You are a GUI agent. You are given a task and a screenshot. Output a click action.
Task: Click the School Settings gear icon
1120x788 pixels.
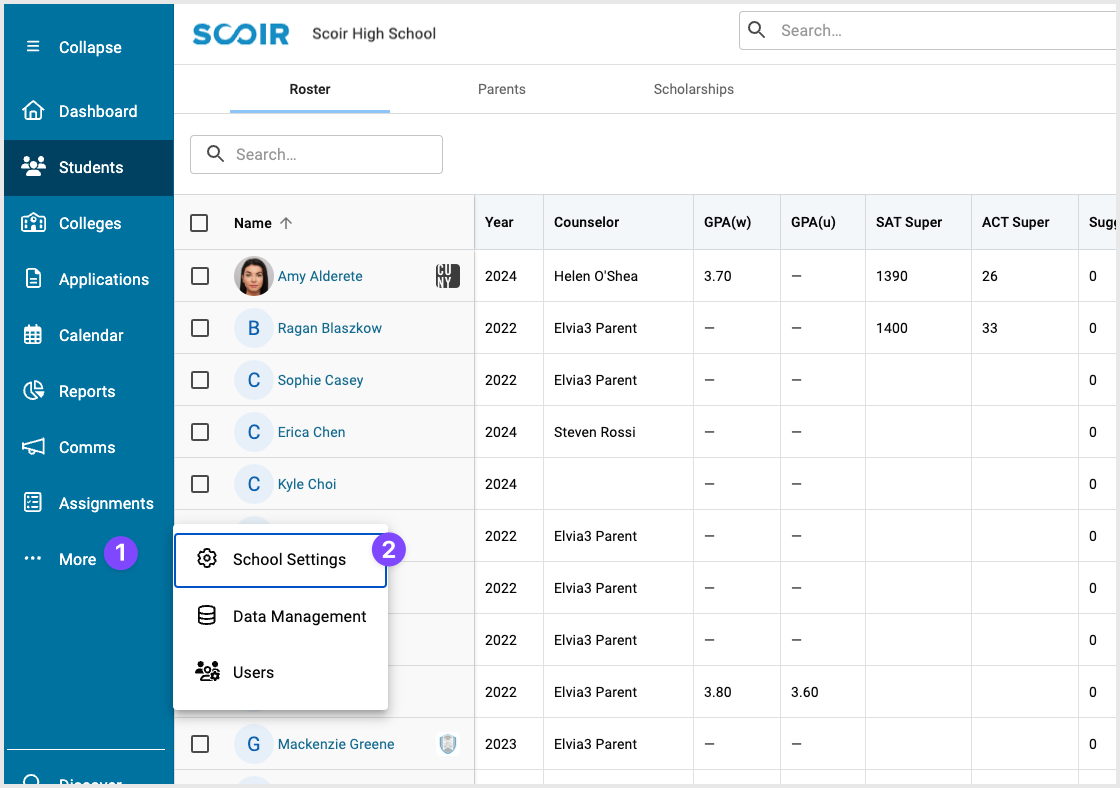point(207,559)
